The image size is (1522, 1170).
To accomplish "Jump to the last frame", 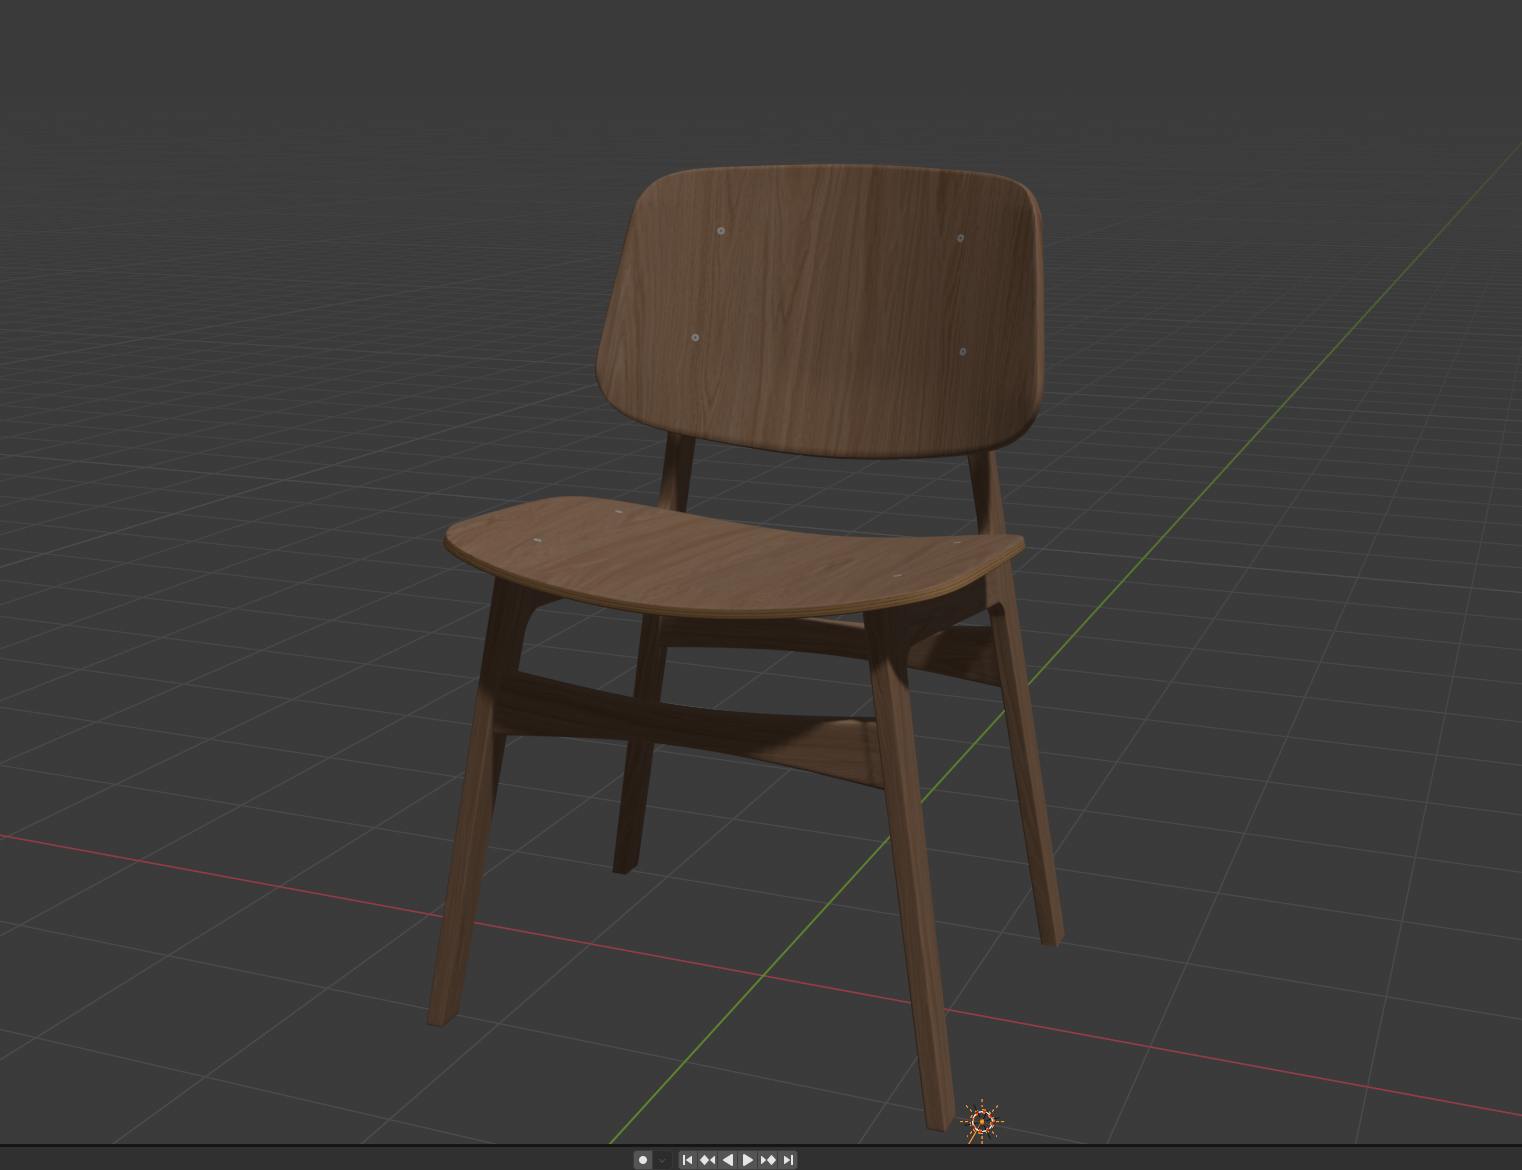I will coord(788,1160).
